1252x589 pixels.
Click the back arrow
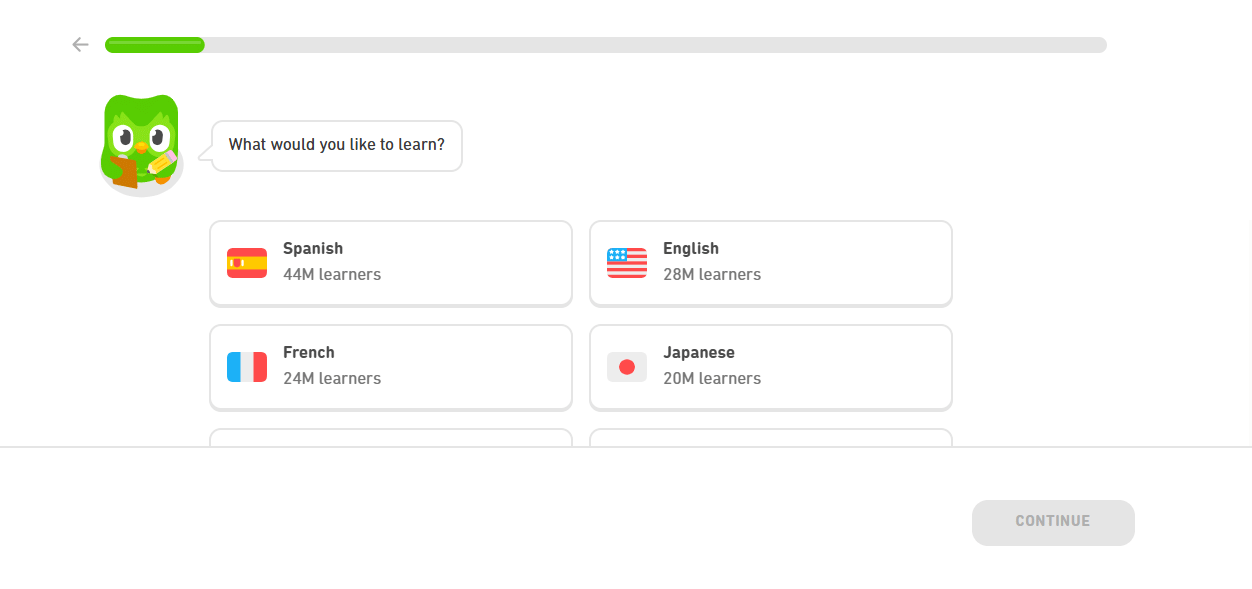80,44
